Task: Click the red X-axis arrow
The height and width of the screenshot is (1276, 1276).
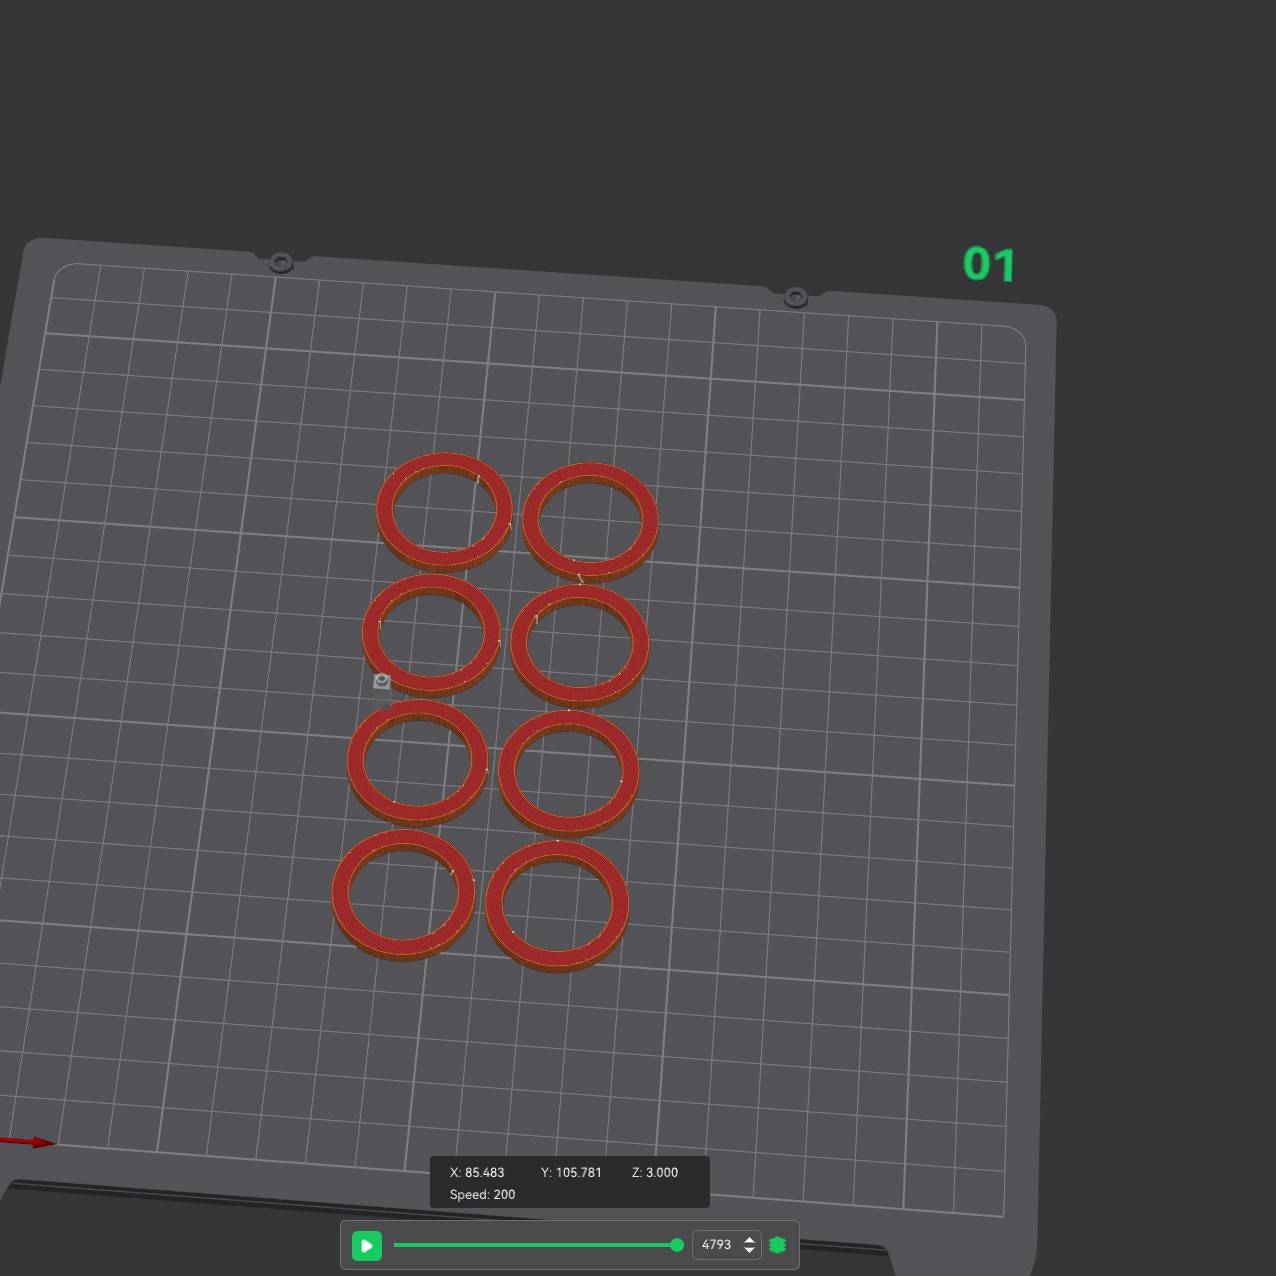Action: coord(28,1141)
